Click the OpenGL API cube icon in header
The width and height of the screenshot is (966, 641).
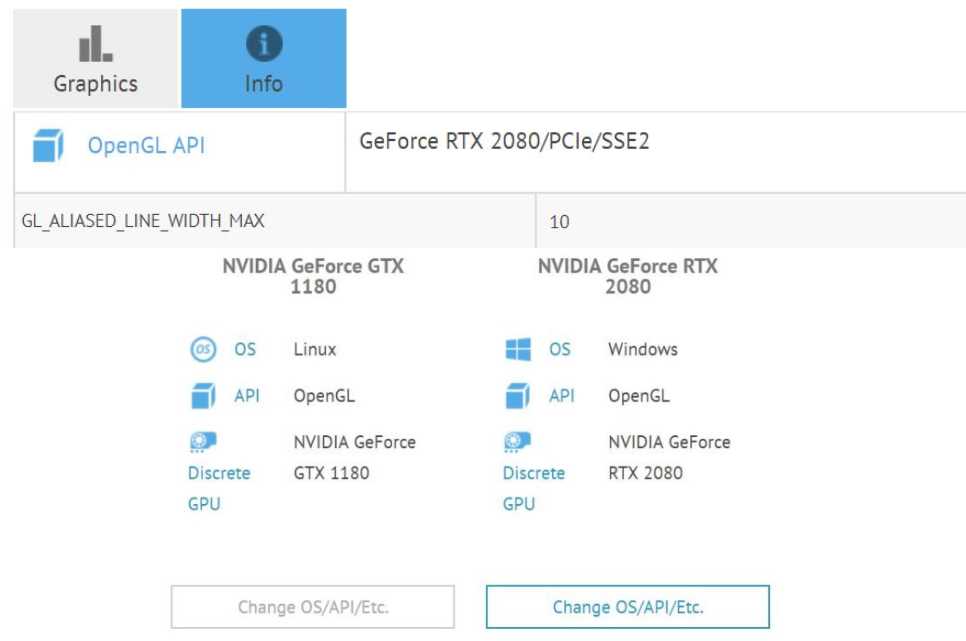pyautogui.click(x=48, y=145)
